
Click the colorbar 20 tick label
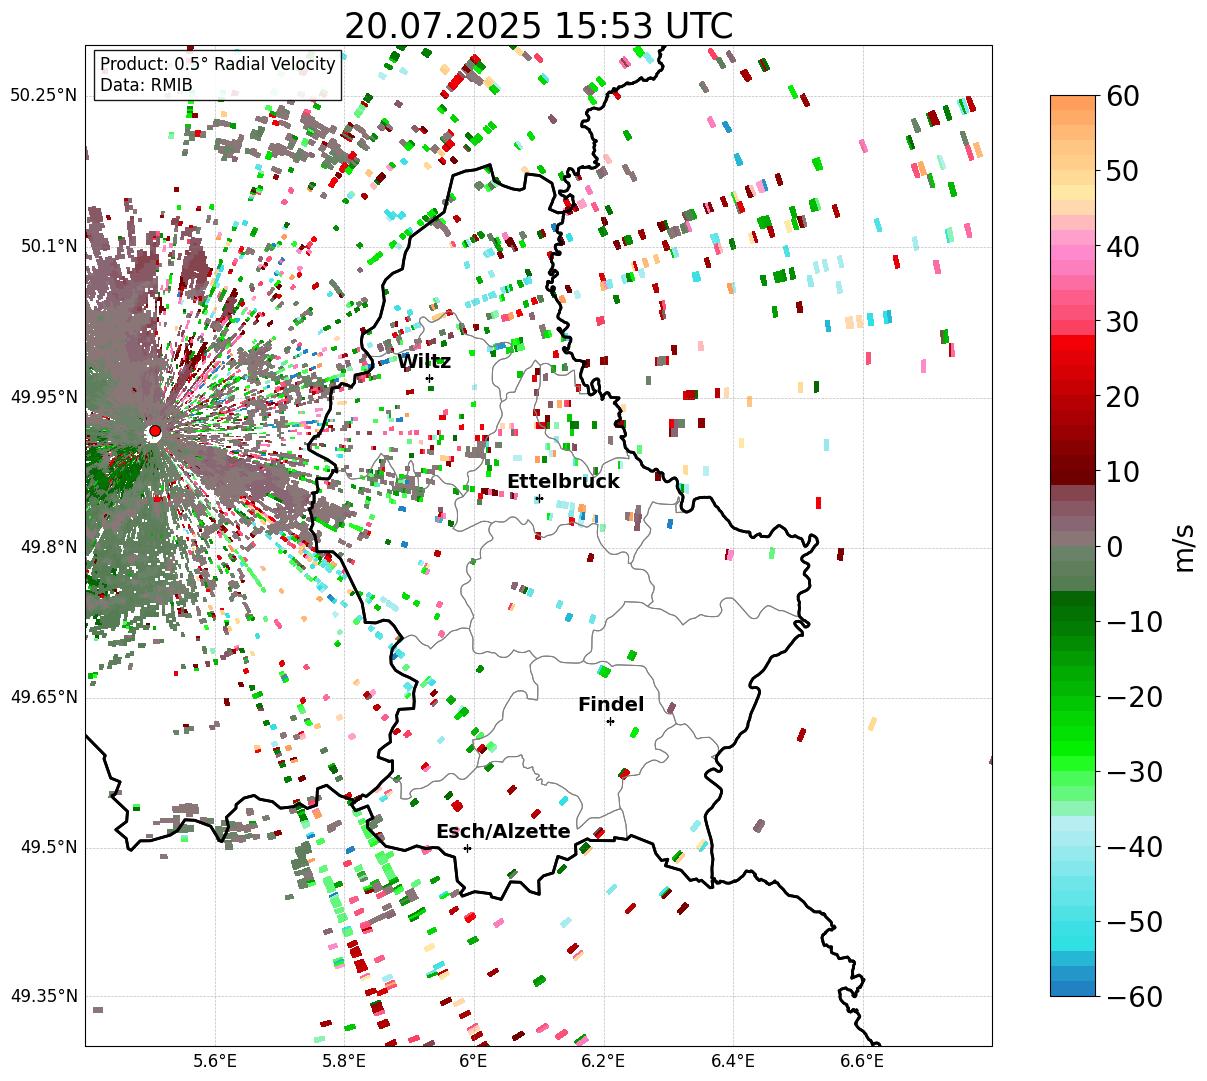pyautogui.click(x=1121, y=396)
